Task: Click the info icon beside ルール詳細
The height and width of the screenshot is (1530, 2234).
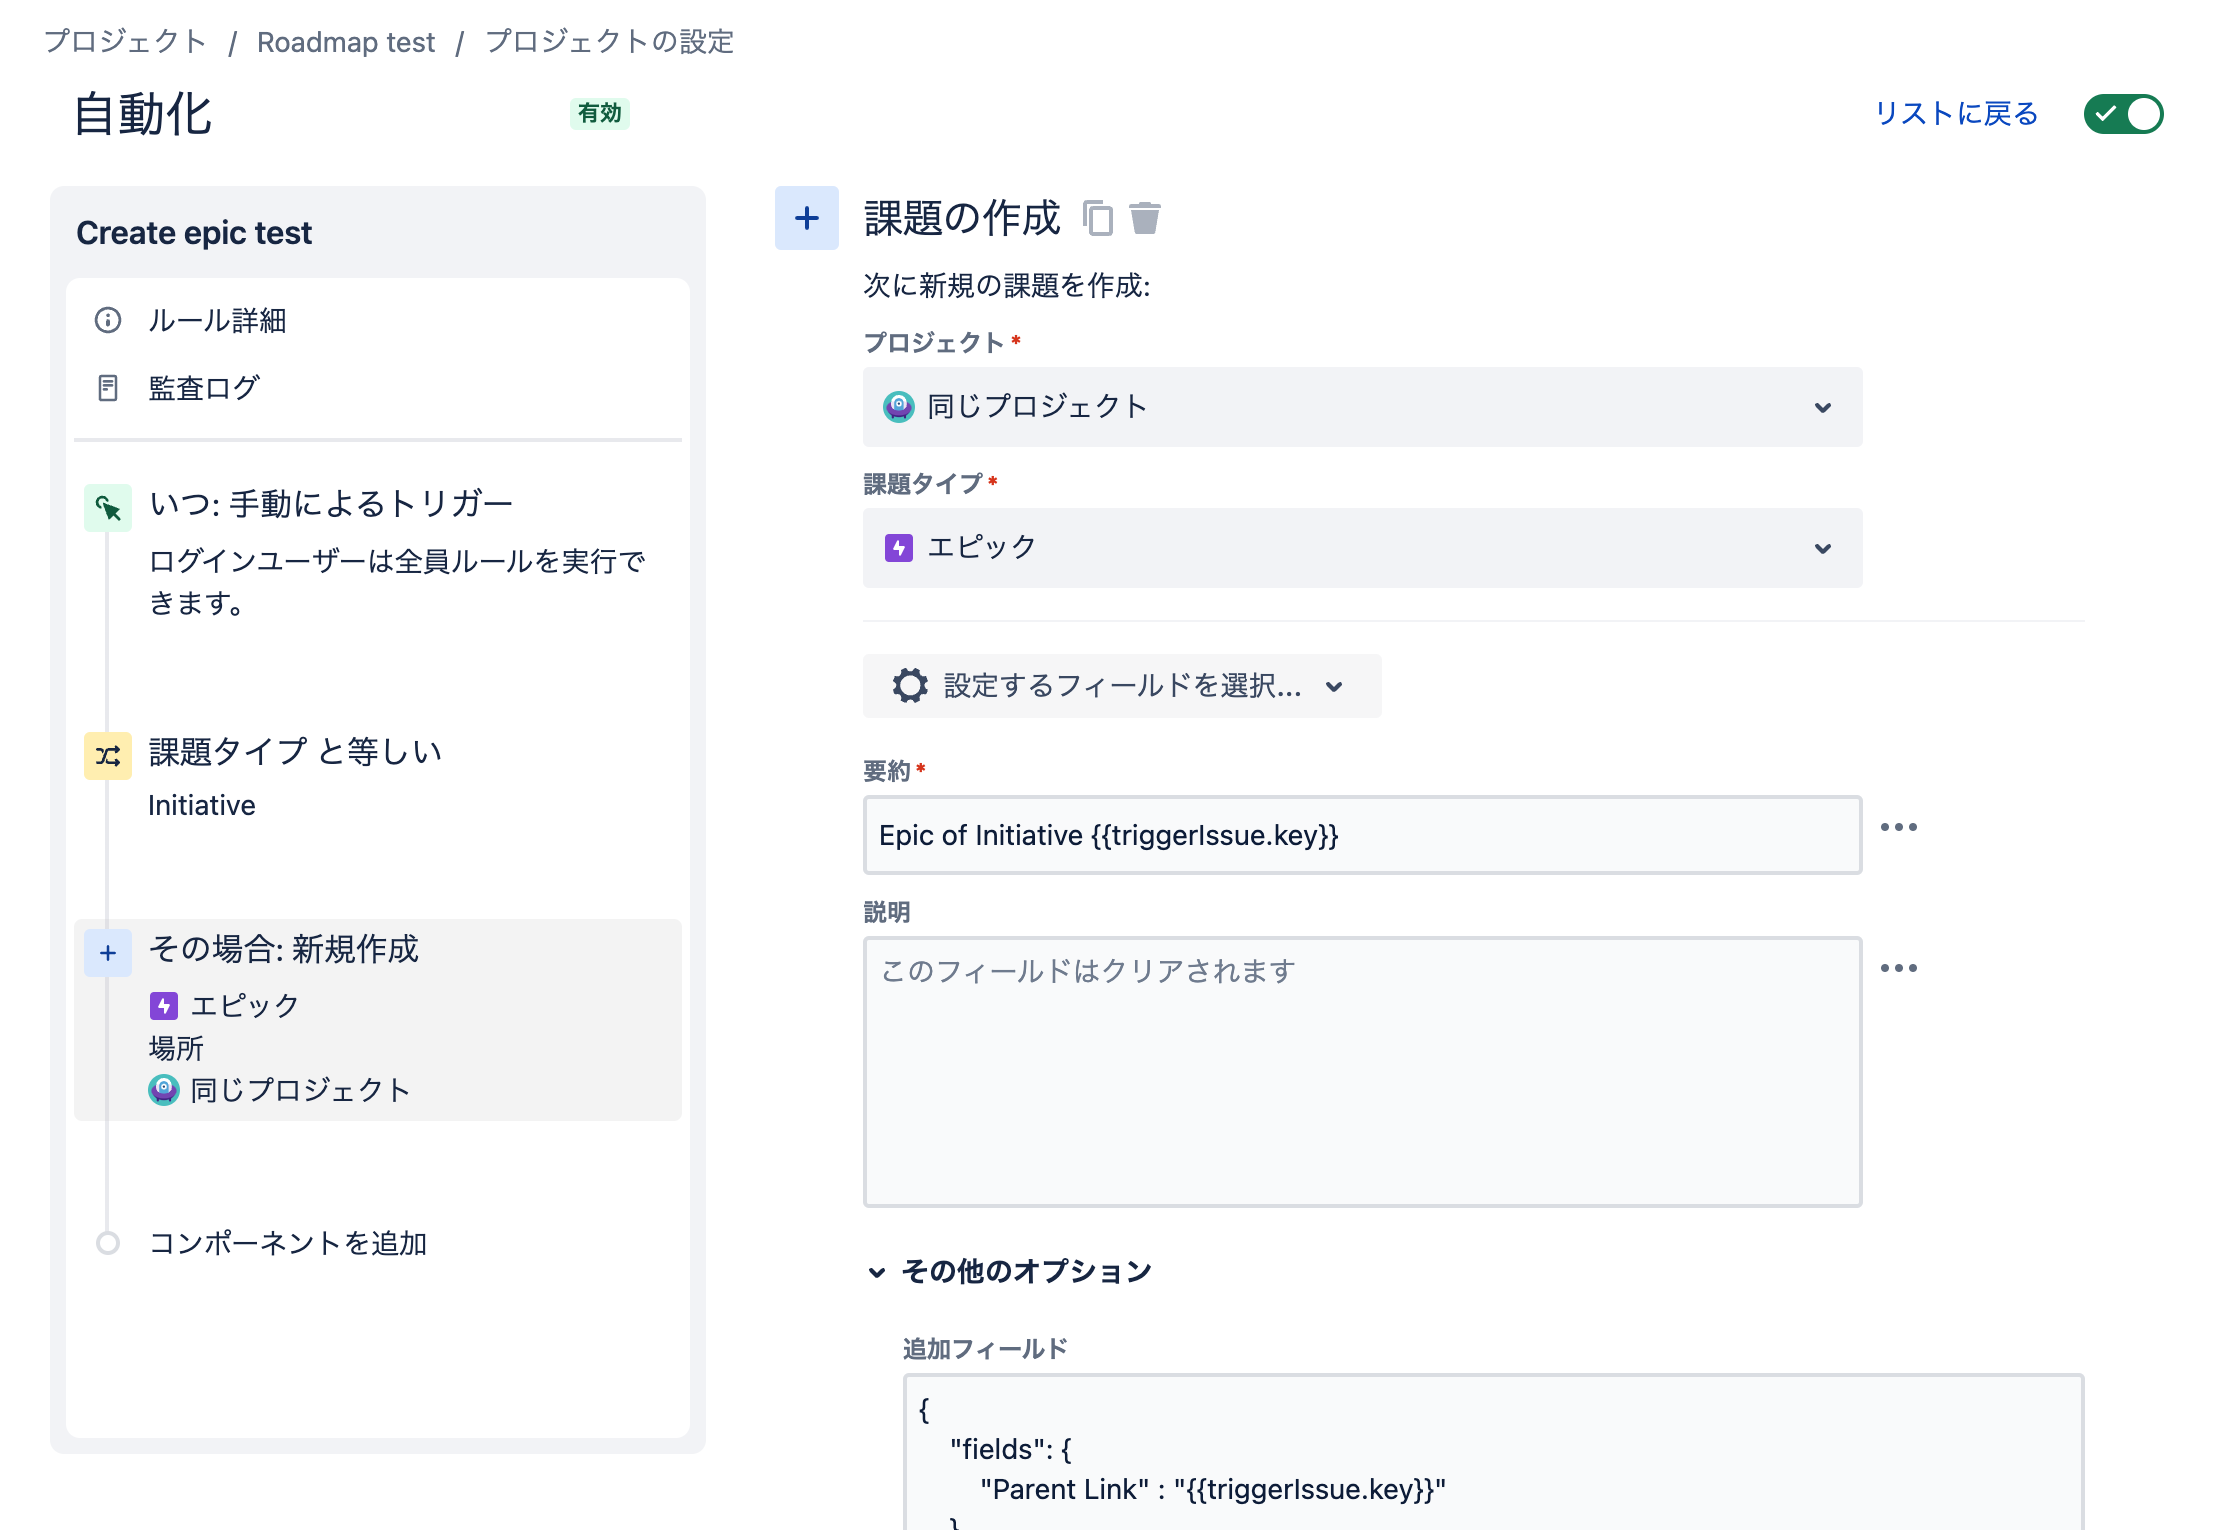Action: [108, 320]
